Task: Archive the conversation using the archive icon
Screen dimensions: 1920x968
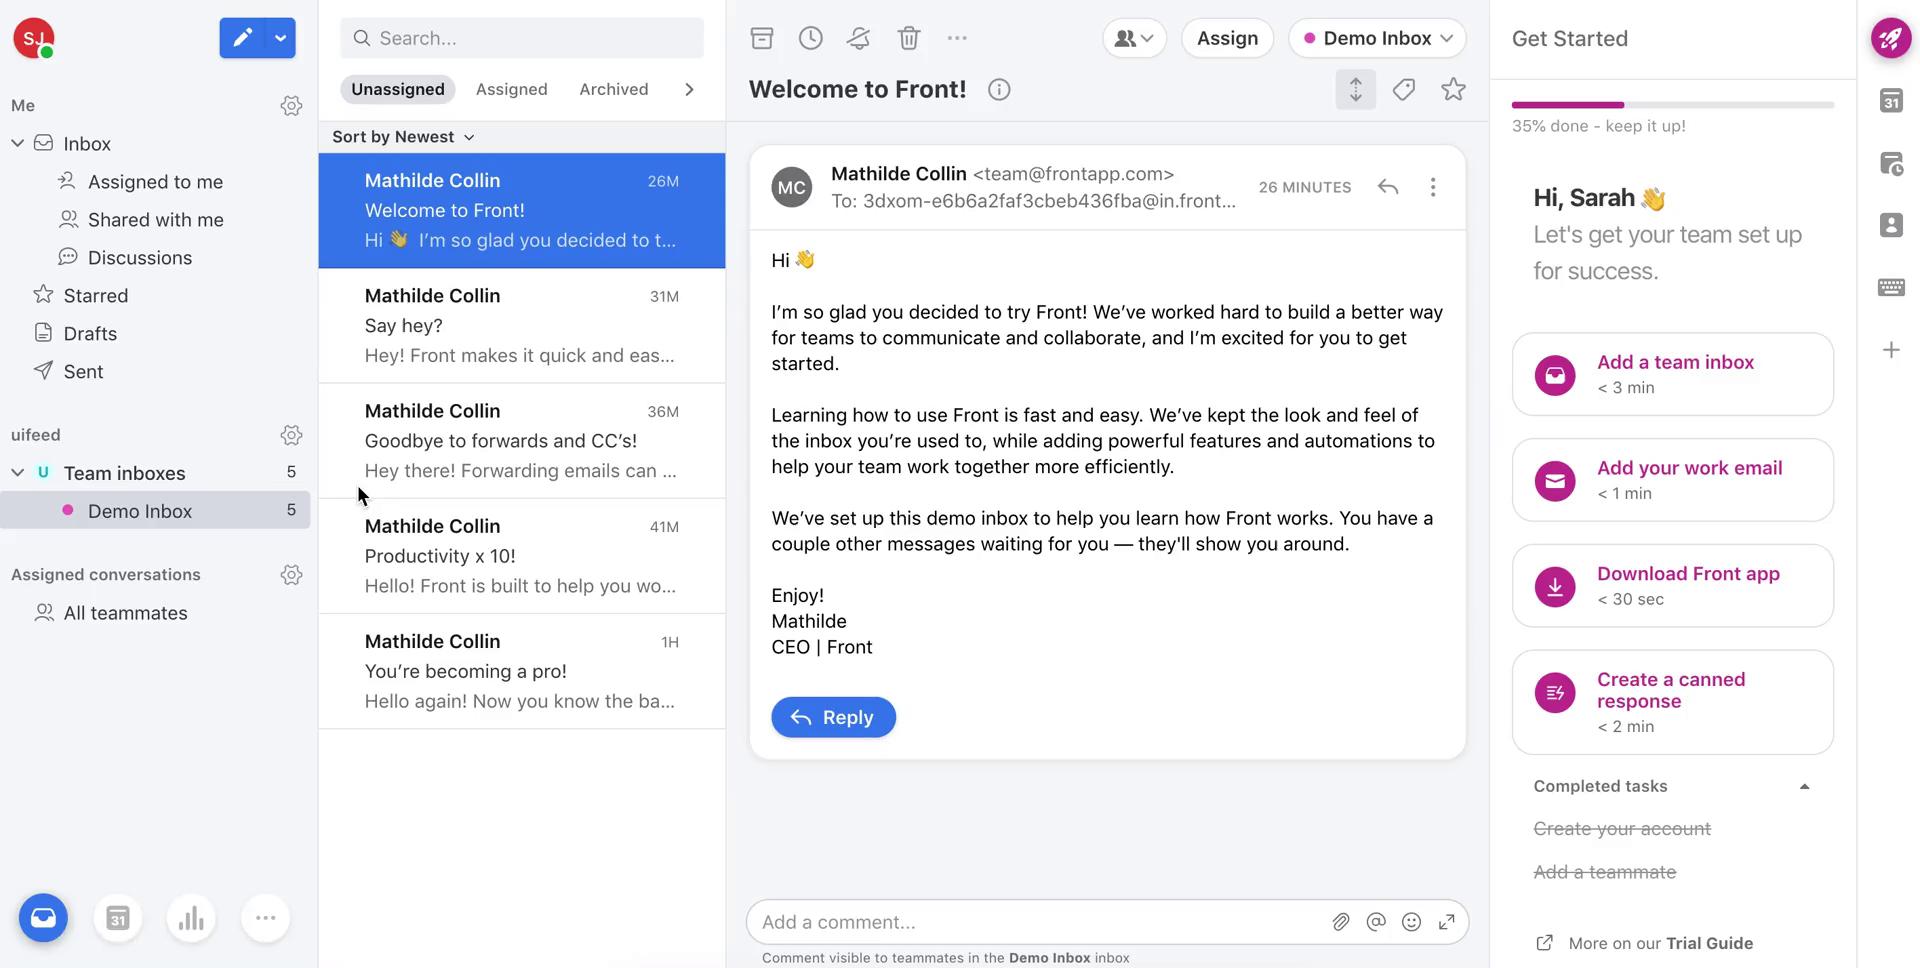Action: point(762,38)
